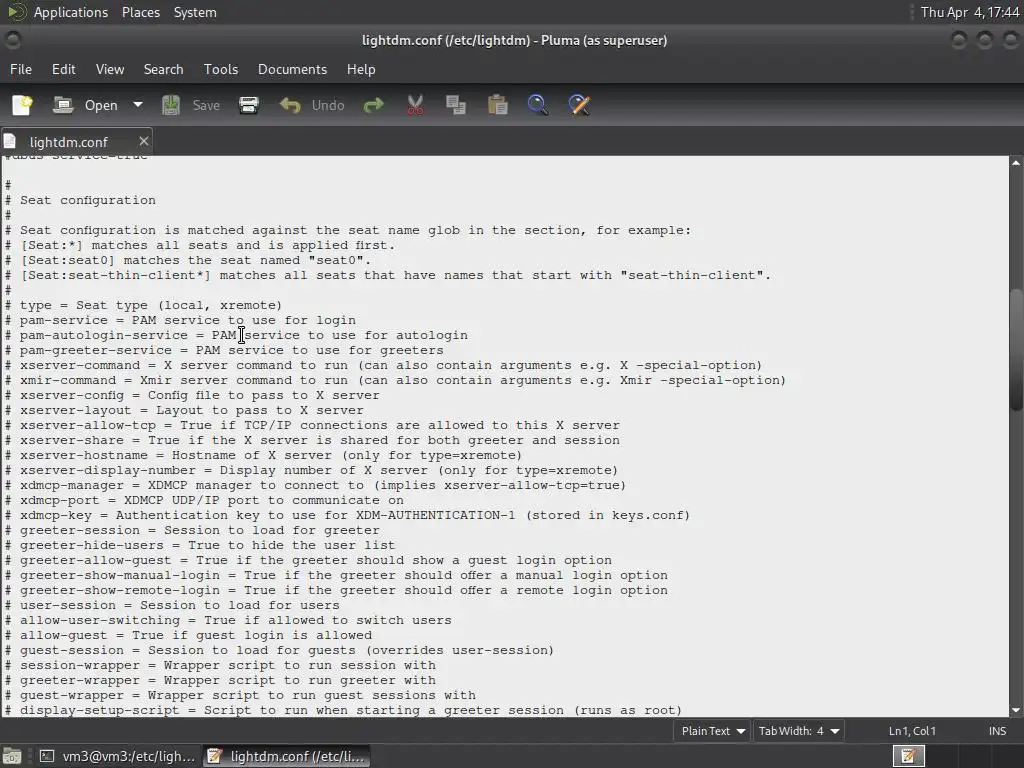
Task: Open the Edit menu
Action: coord(63,69)
